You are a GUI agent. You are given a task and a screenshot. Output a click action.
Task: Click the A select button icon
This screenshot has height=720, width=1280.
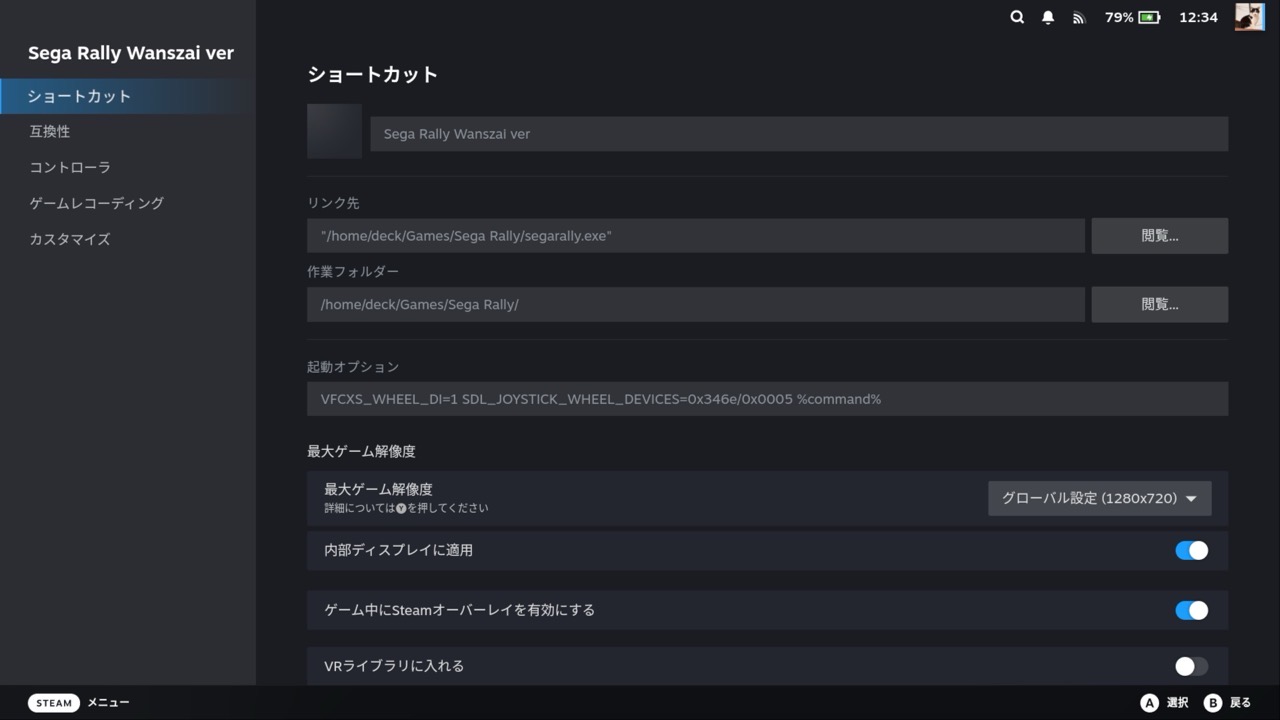tap(1149, 703)
